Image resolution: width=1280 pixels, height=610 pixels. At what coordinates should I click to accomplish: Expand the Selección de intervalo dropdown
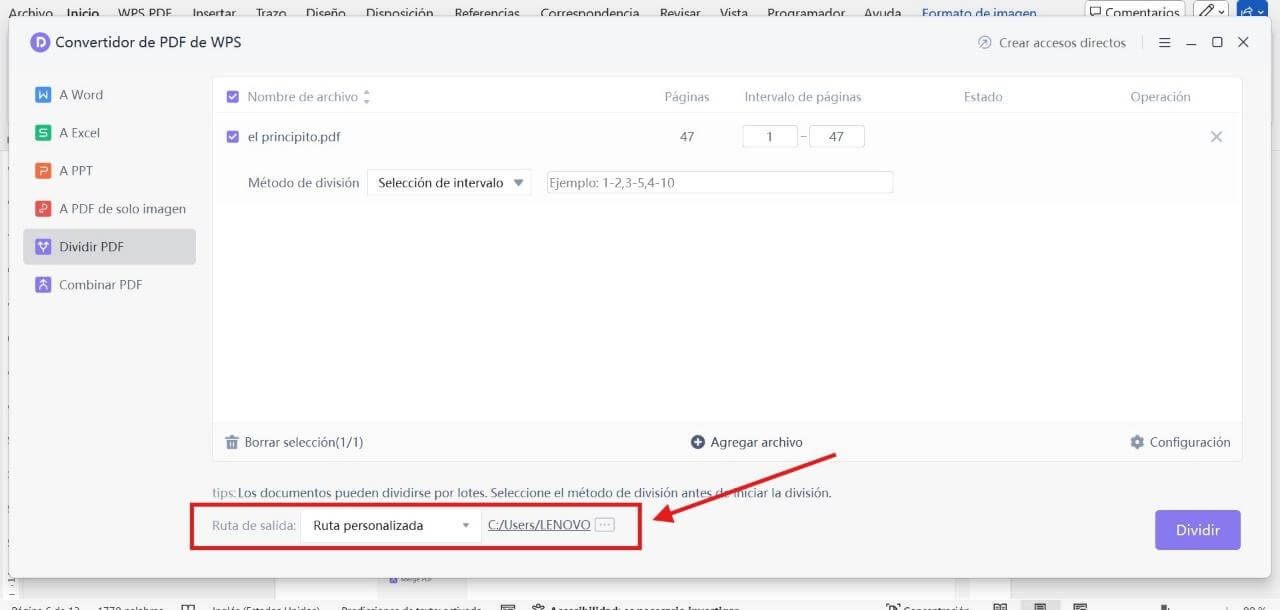pos(449,183)
